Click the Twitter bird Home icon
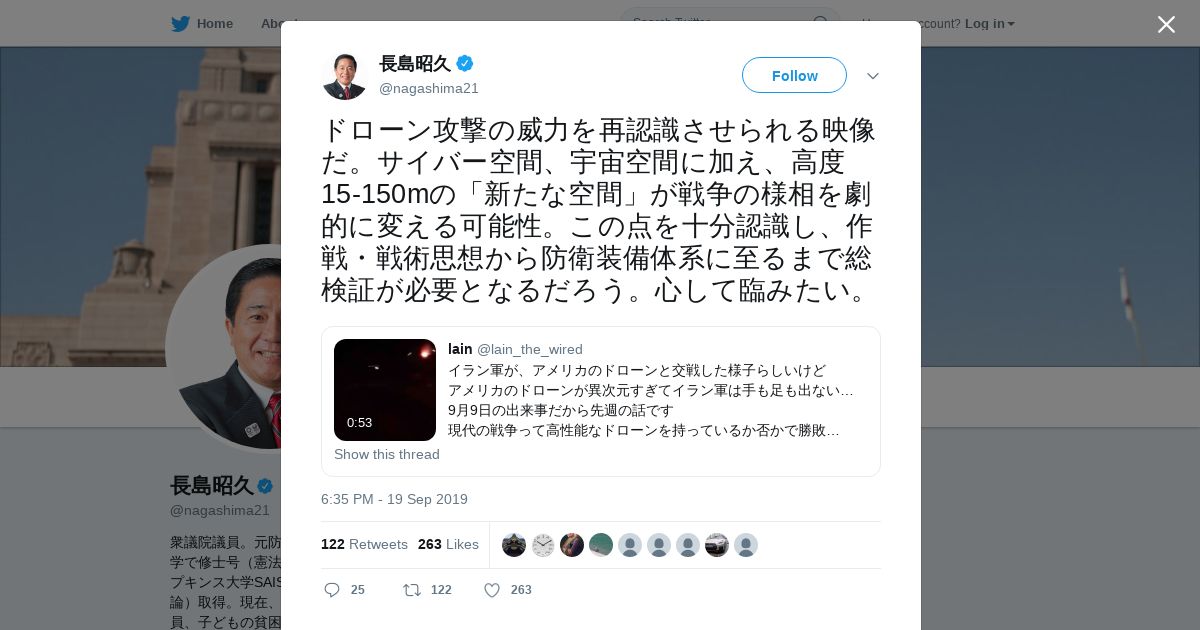1200x630 pixels. [x=180, y=23]
